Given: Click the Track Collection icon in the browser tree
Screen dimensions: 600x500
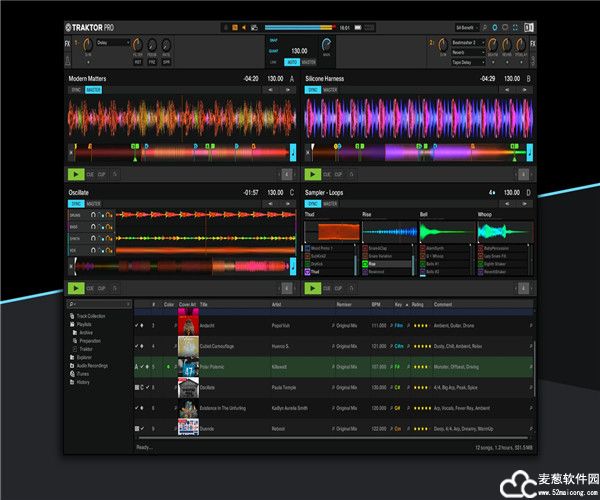Looking at the screenshot, I should click(71, 316).
